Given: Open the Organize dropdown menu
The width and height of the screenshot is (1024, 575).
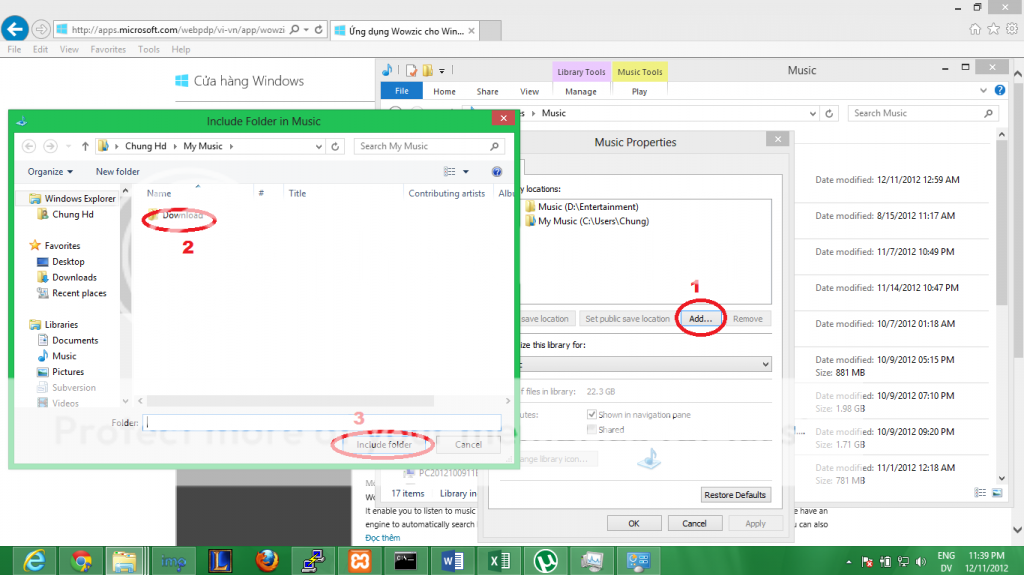Looking at the screenshot, I should pos(50,172).
